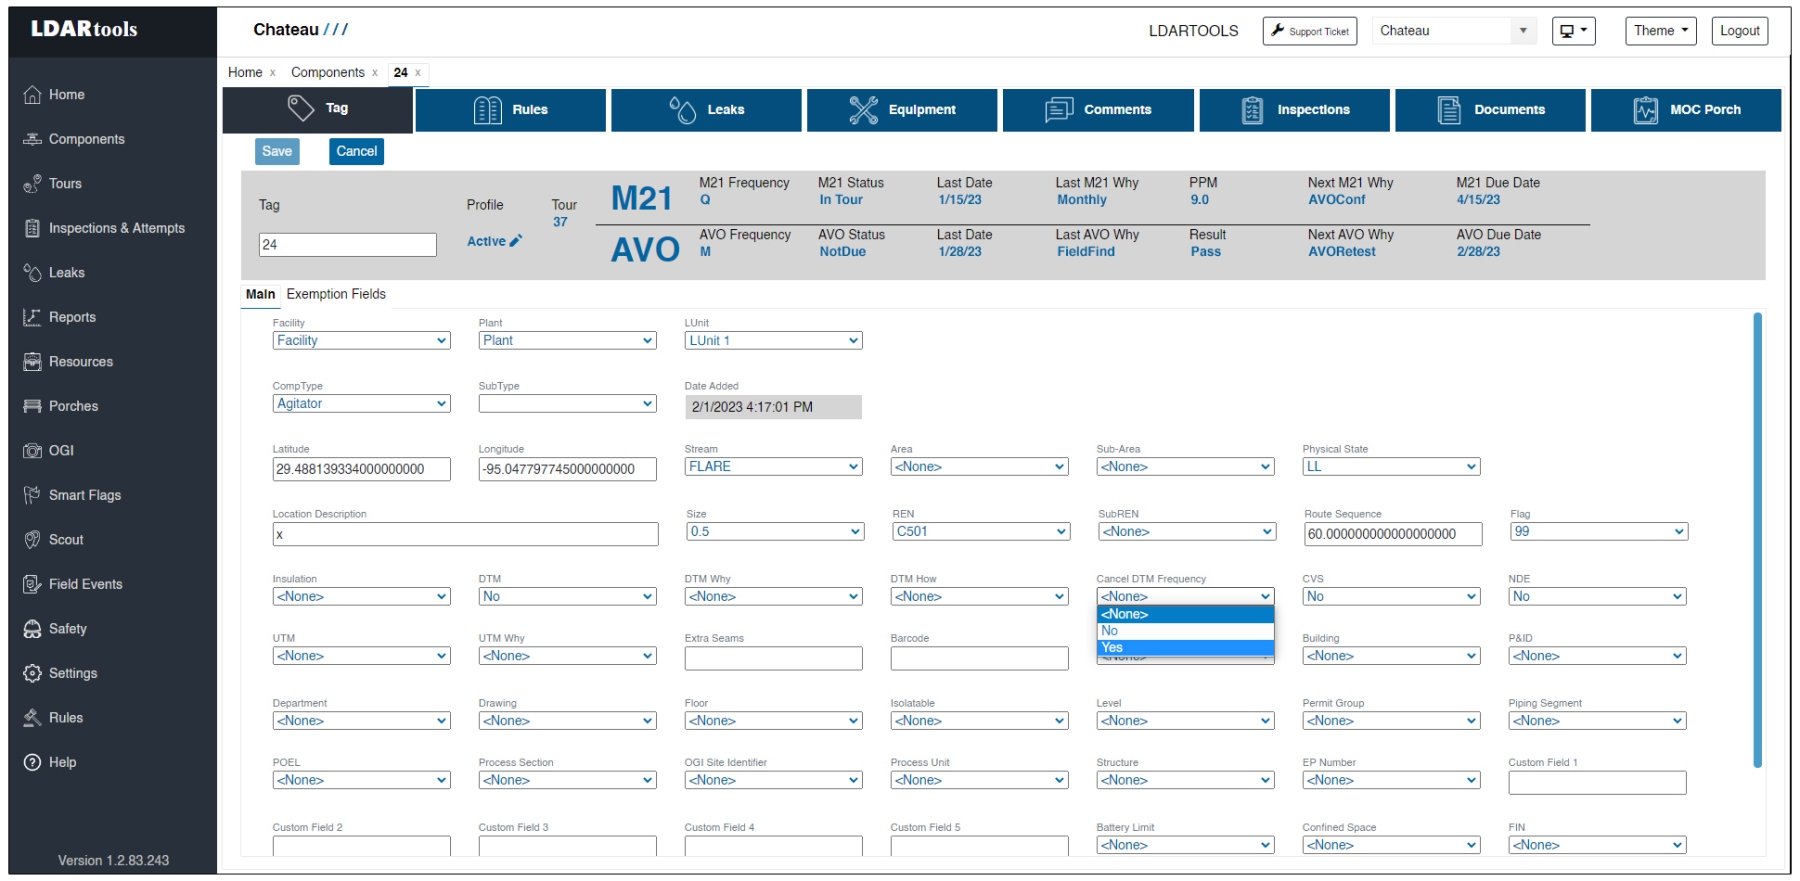
Task: Expand the CompType Agitator dropdown
Action: click(361, 404)
